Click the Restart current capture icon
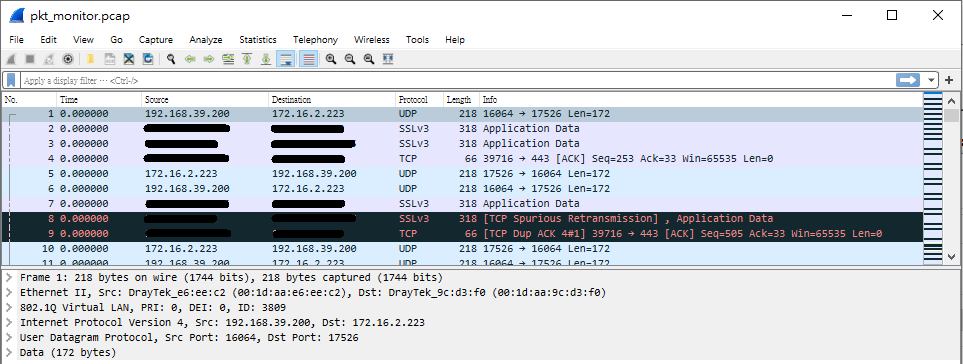The image size is (963, 364). pyautogui.click(x=49, y=59)
